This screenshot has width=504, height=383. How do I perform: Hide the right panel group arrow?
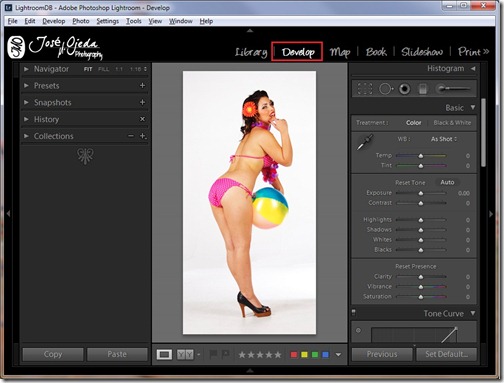491,214
